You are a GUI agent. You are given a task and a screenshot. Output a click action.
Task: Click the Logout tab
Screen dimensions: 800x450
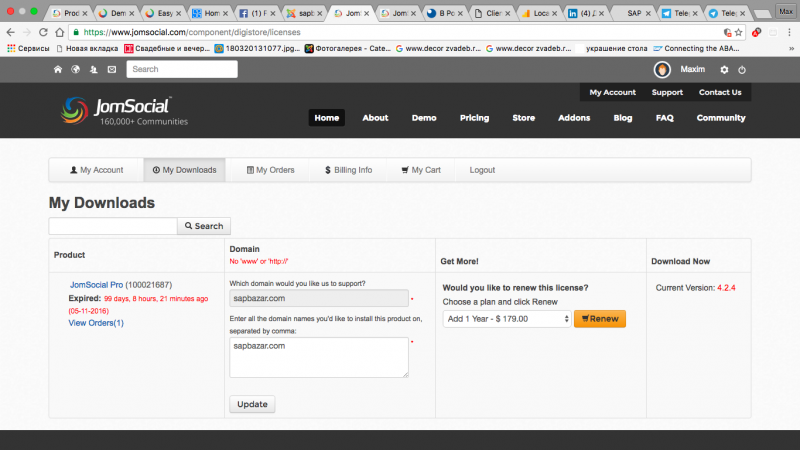pyautogui.click(x=482, y=170)
